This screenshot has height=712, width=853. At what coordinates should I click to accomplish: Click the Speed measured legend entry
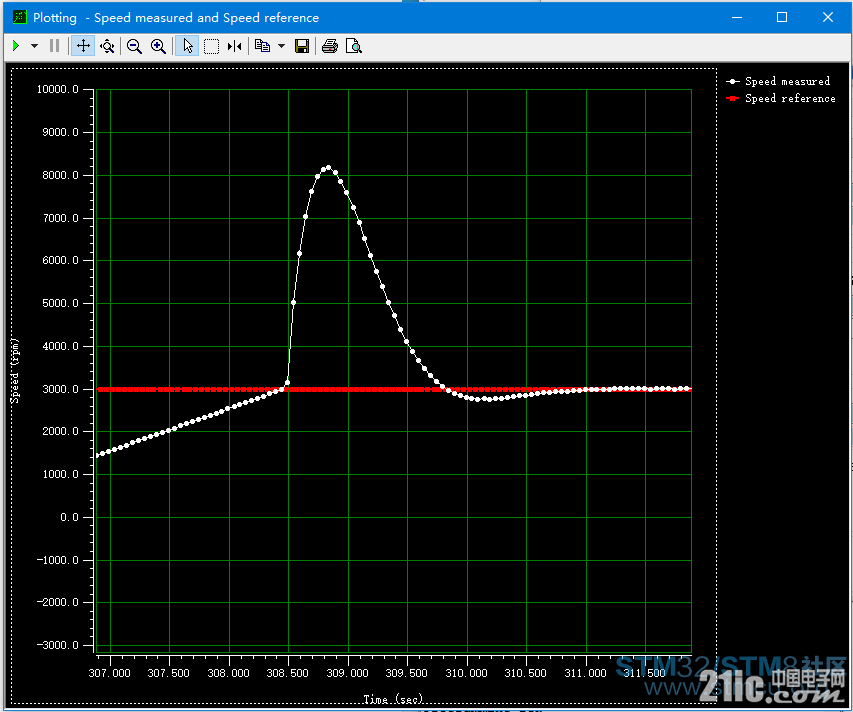pos(778,82)
